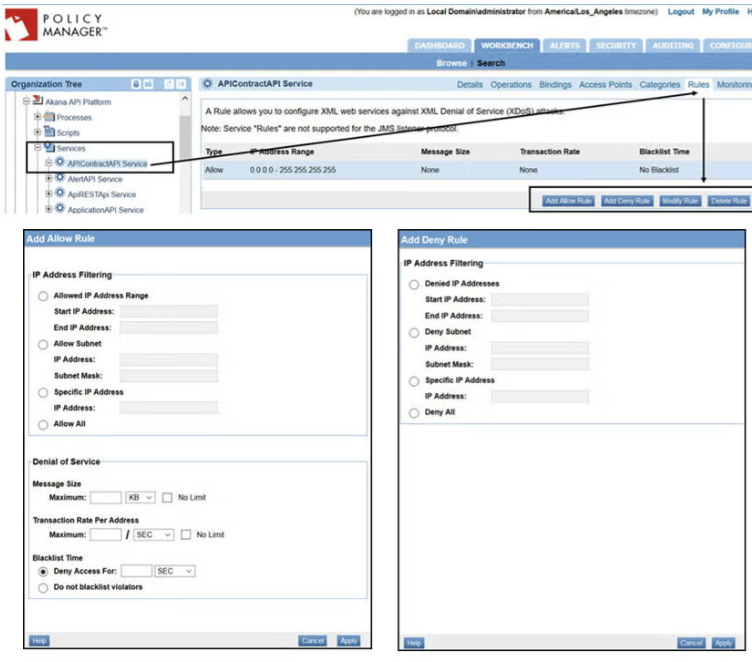Select the Deny Subnet radio option
752x662 pixels.
[x=414, y=333]
